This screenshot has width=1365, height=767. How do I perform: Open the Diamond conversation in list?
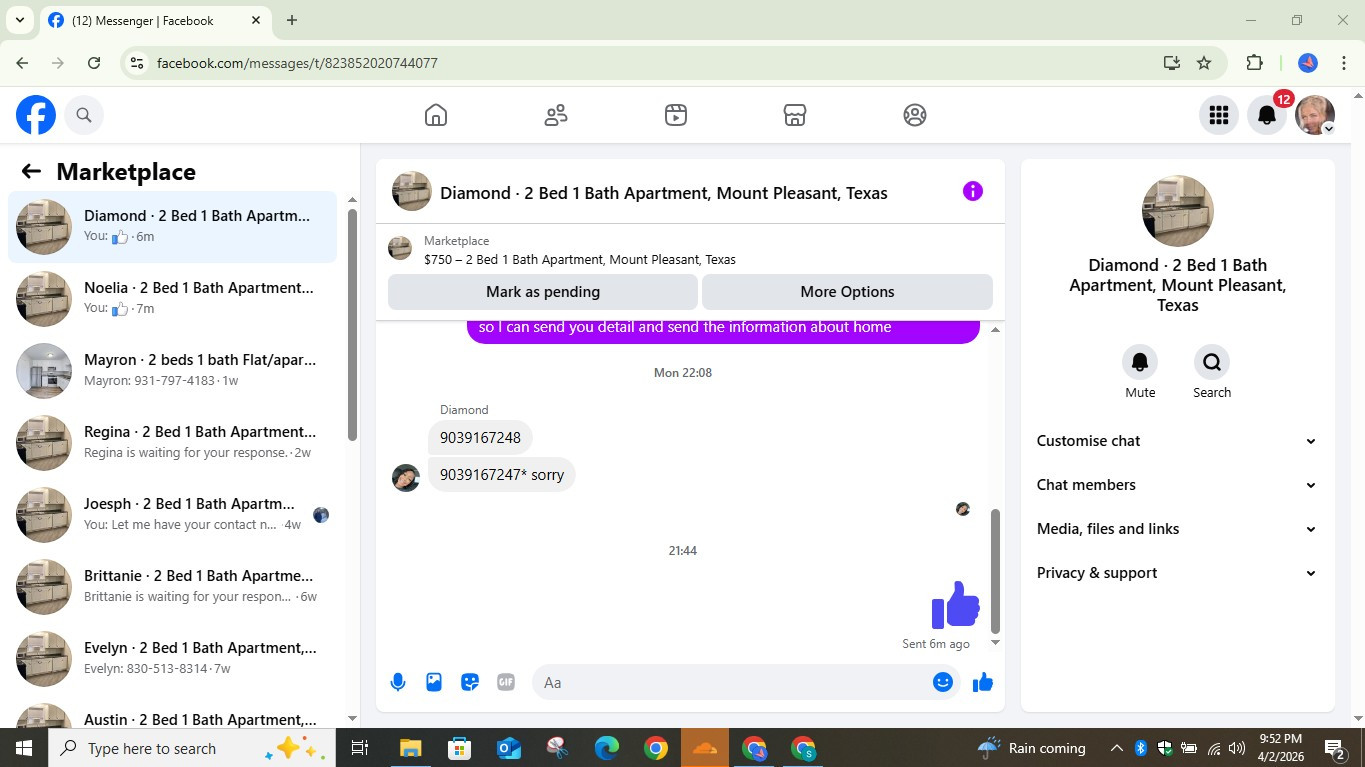pyautogui.click(x=173, y=227)
